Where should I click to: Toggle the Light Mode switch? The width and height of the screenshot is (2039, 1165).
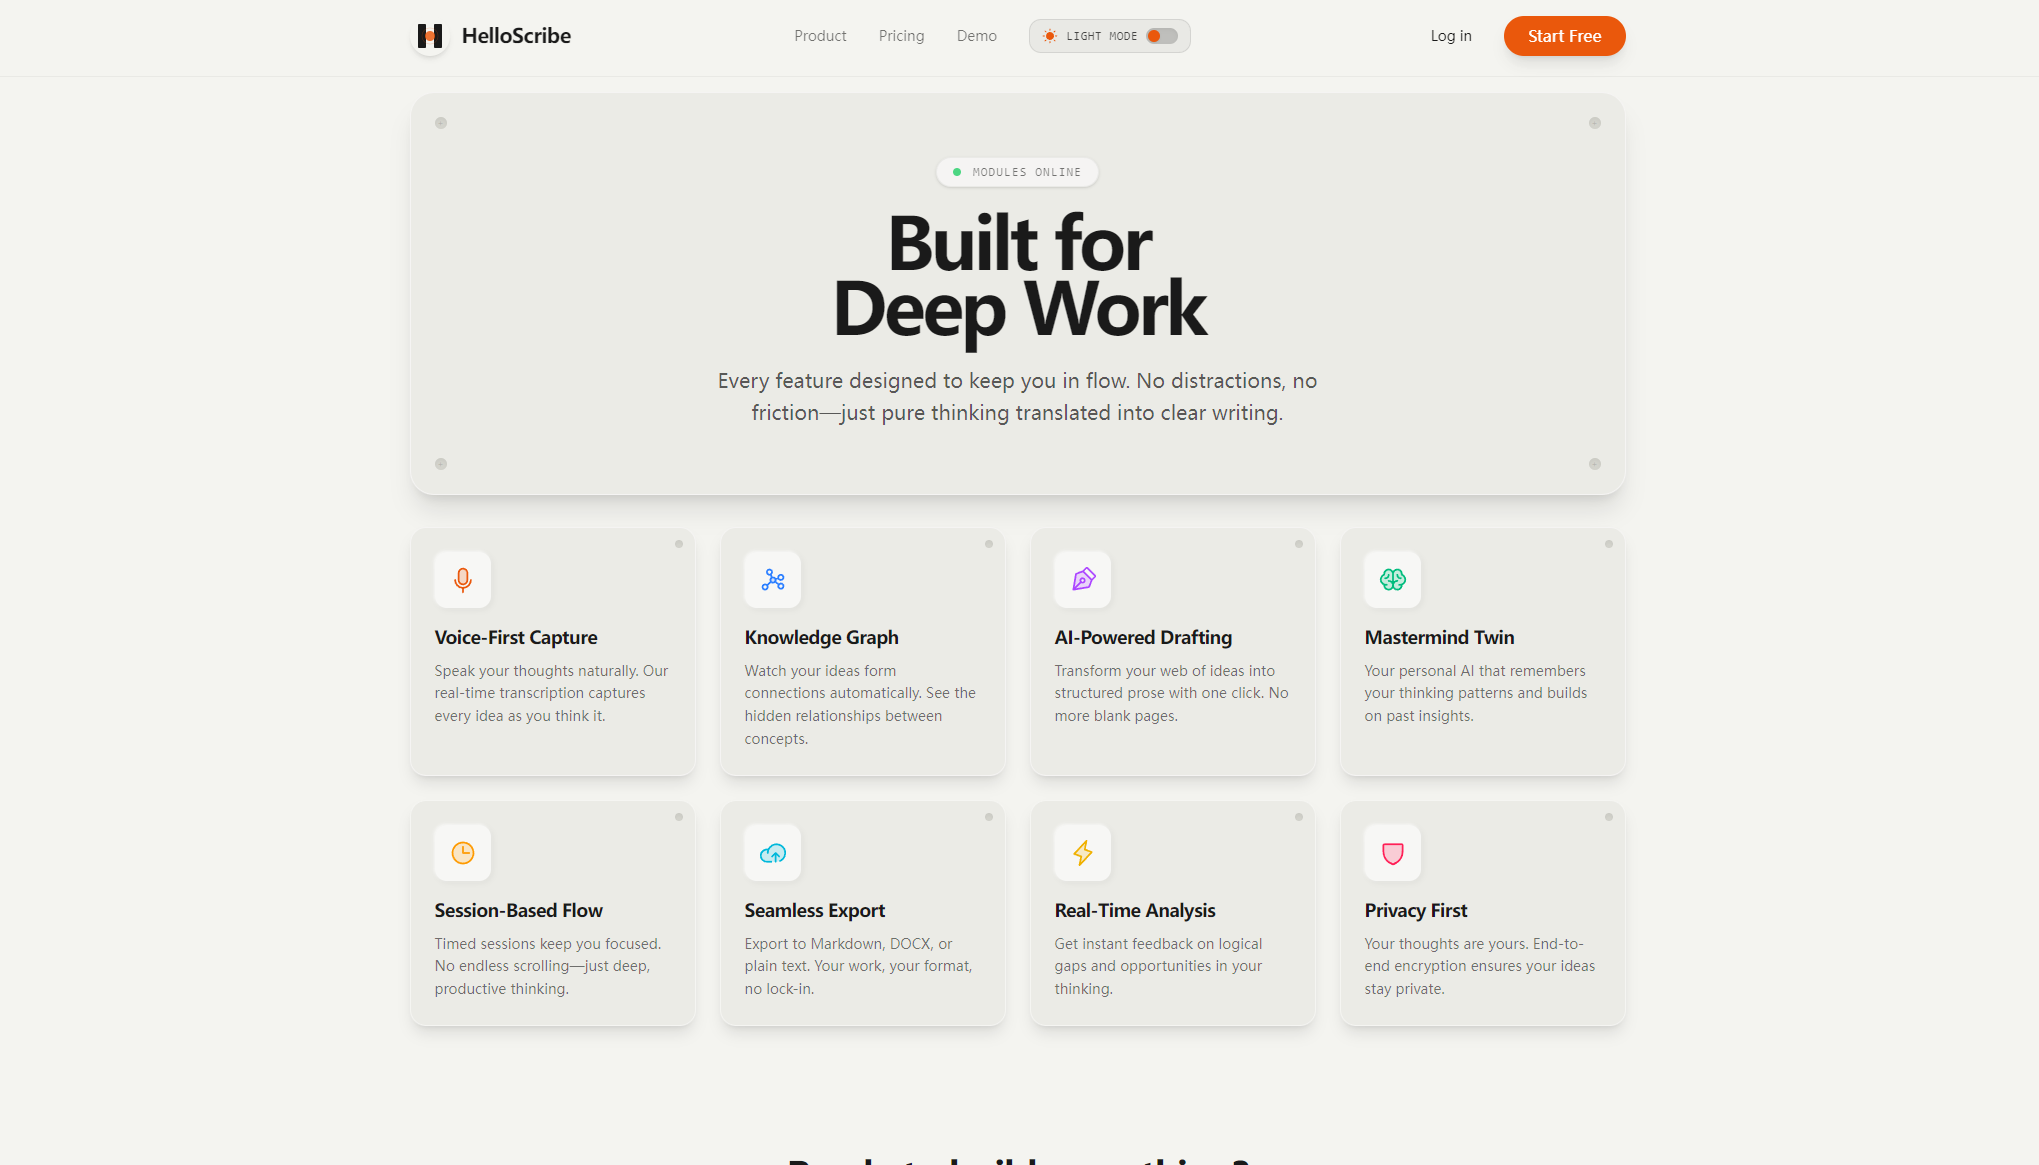[1161, 36]
